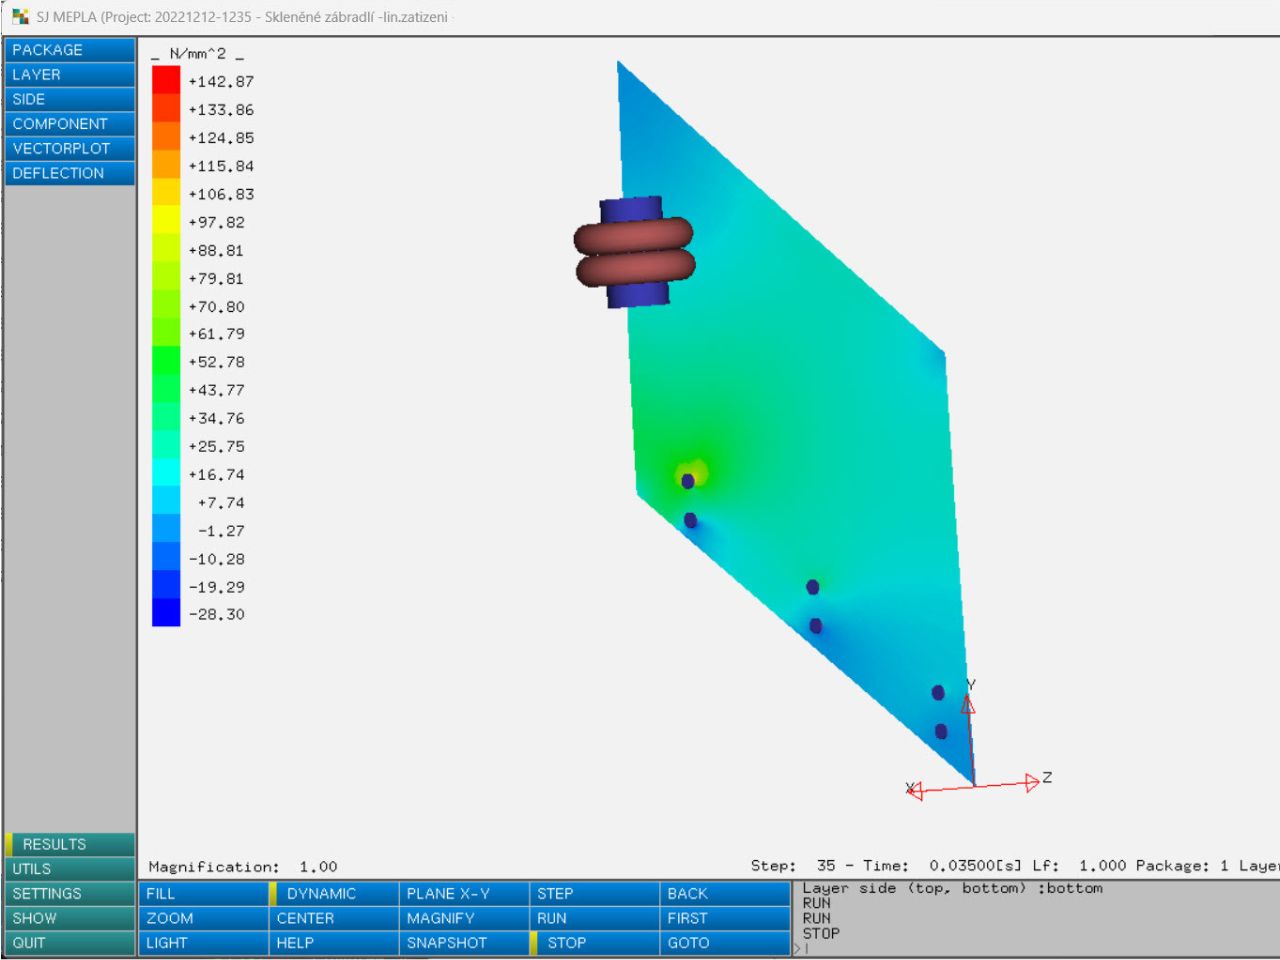Image resolution: width=1280 pixels, height=960 pixels.
Task: Click the MAGNIFY command
Action: click(x=464, y=918)
